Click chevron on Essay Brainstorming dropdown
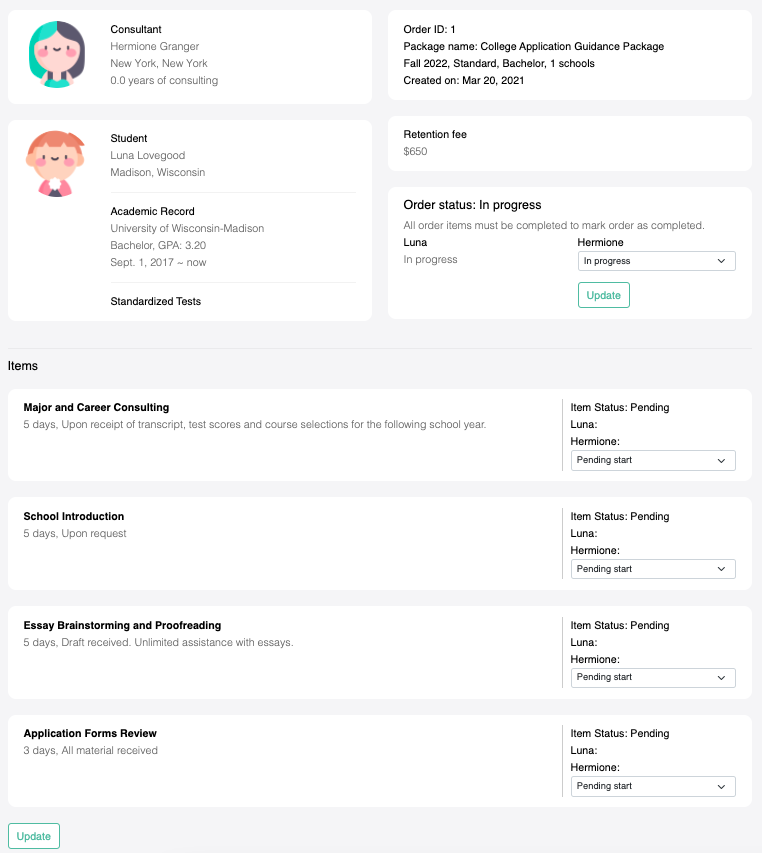 click(721, 678)
